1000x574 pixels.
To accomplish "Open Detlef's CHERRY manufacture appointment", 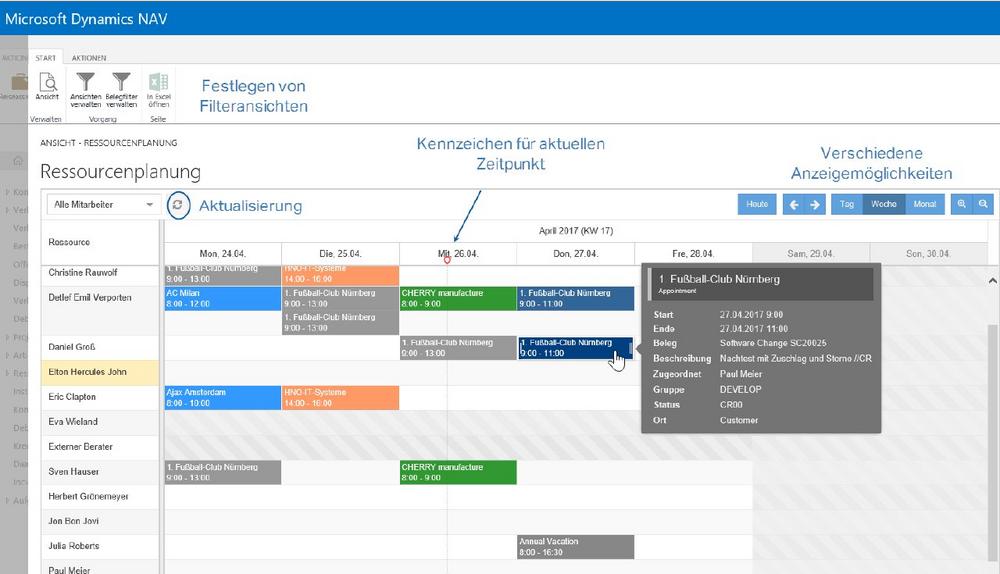I will 458,298.
